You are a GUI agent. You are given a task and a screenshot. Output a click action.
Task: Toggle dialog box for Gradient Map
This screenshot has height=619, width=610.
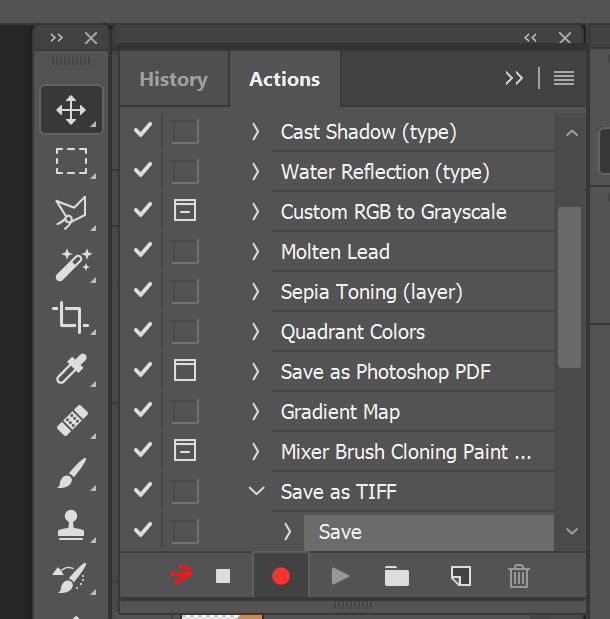(x=185, y=411)
